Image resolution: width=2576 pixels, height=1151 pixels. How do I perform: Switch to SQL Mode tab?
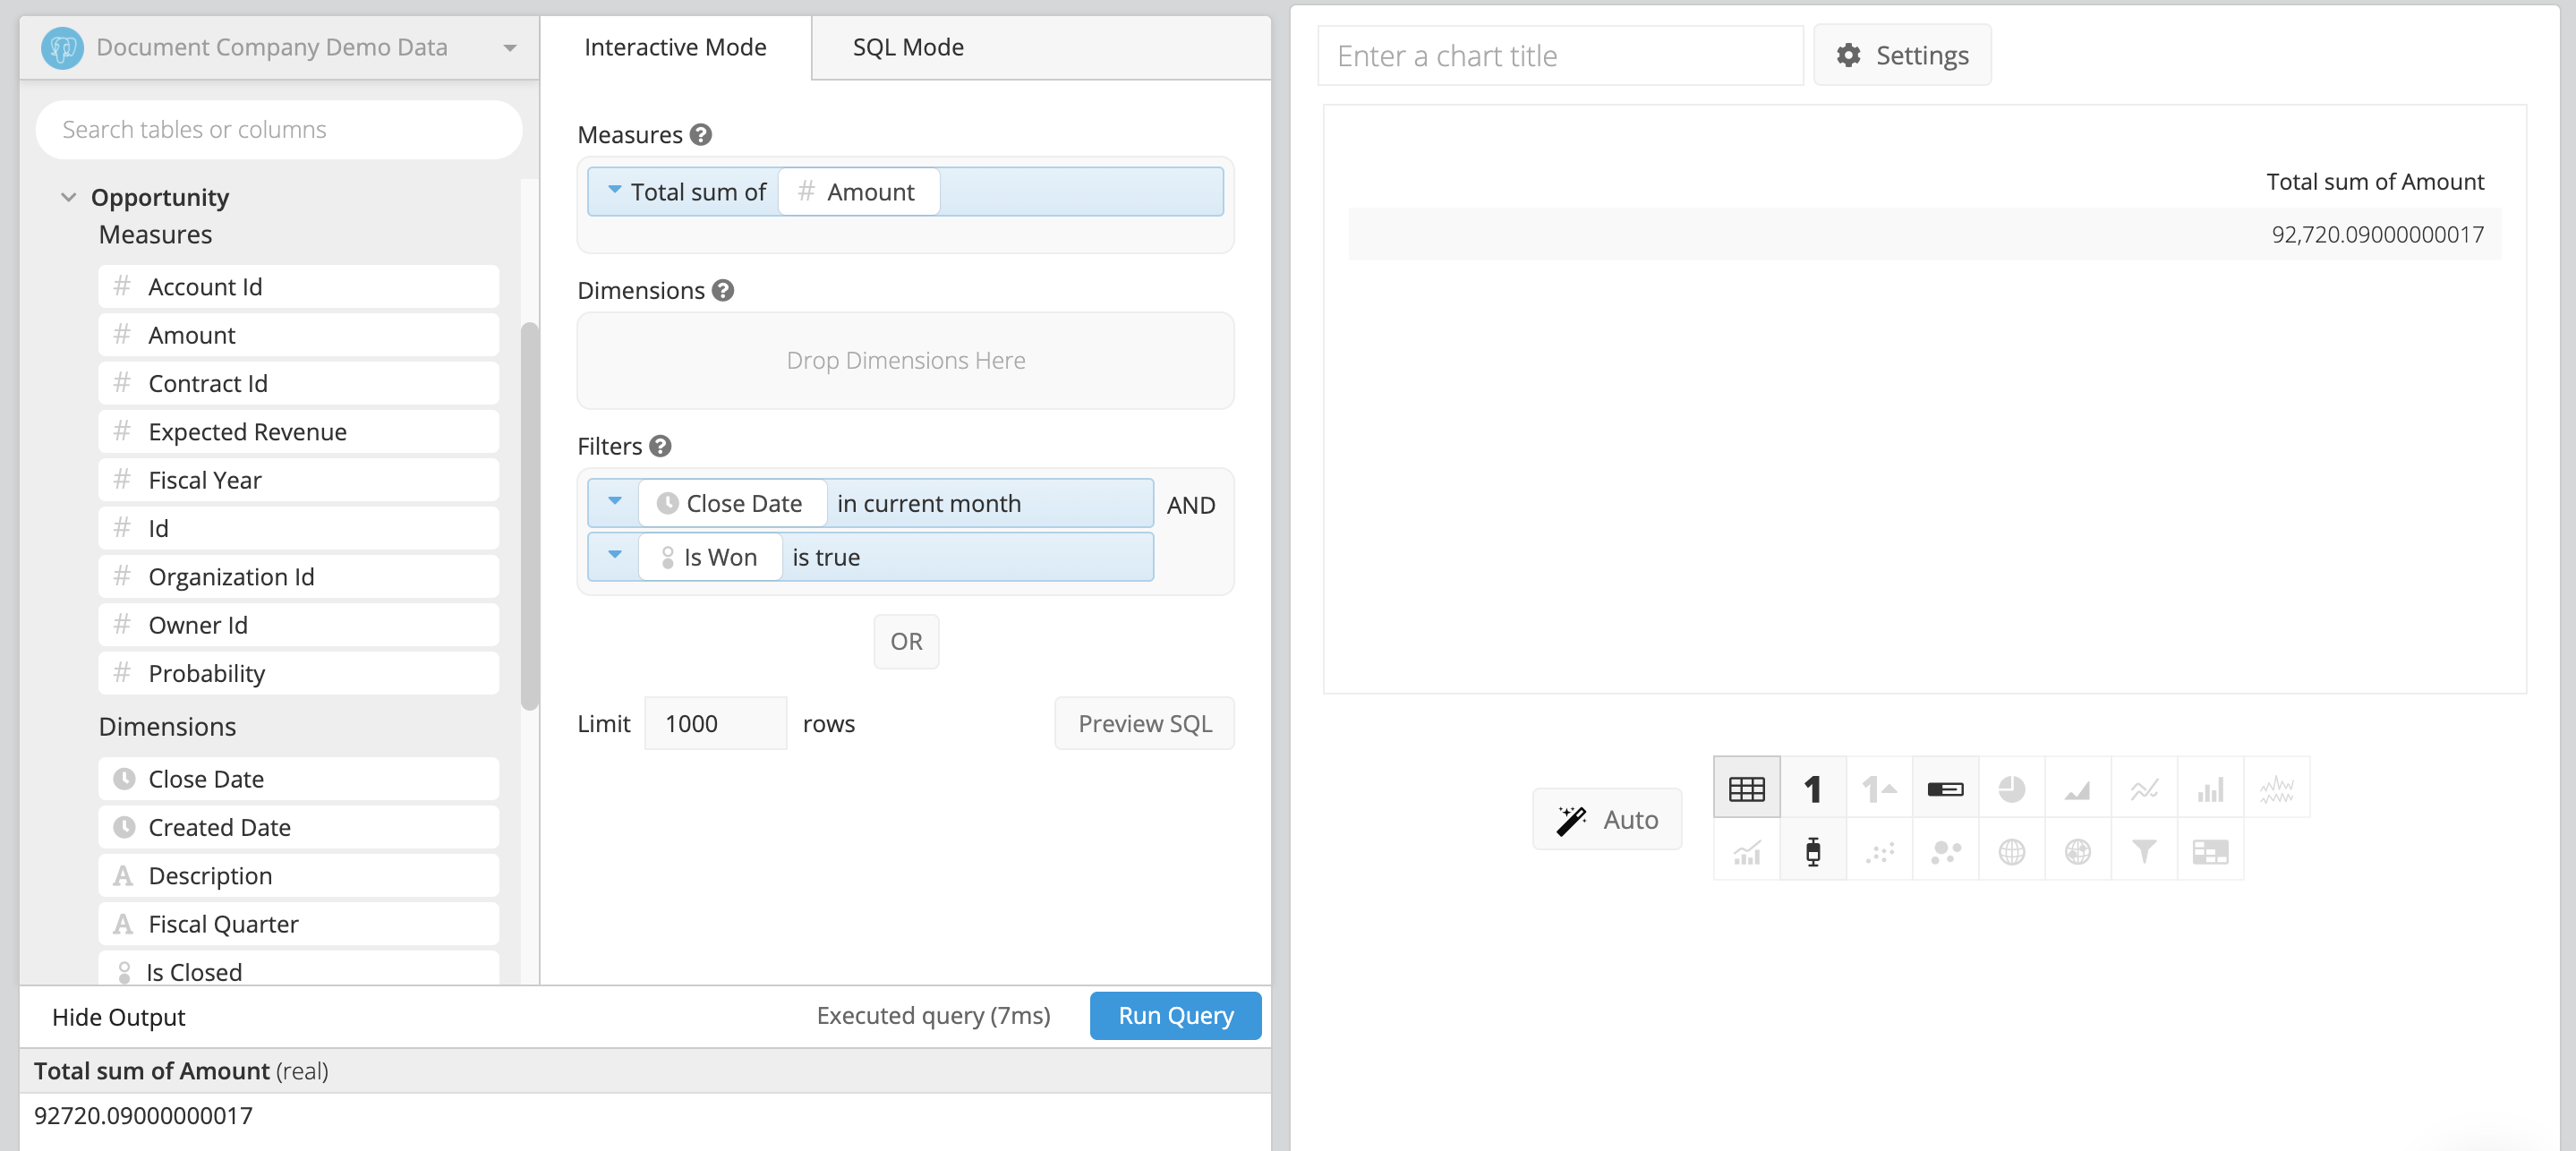coord(908,46)
